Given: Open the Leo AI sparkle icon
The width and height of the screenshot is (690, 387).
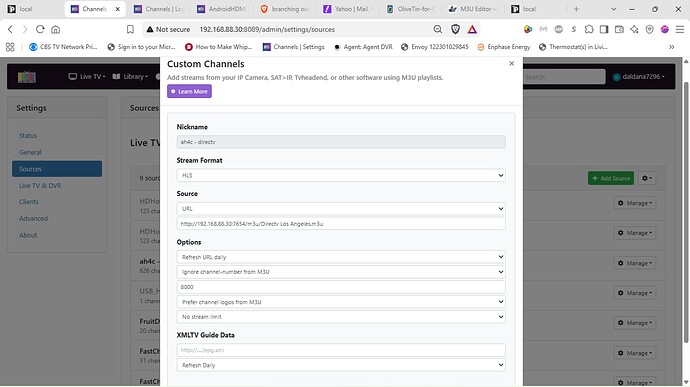Looking at the screenshot, I should coord(634,29).
